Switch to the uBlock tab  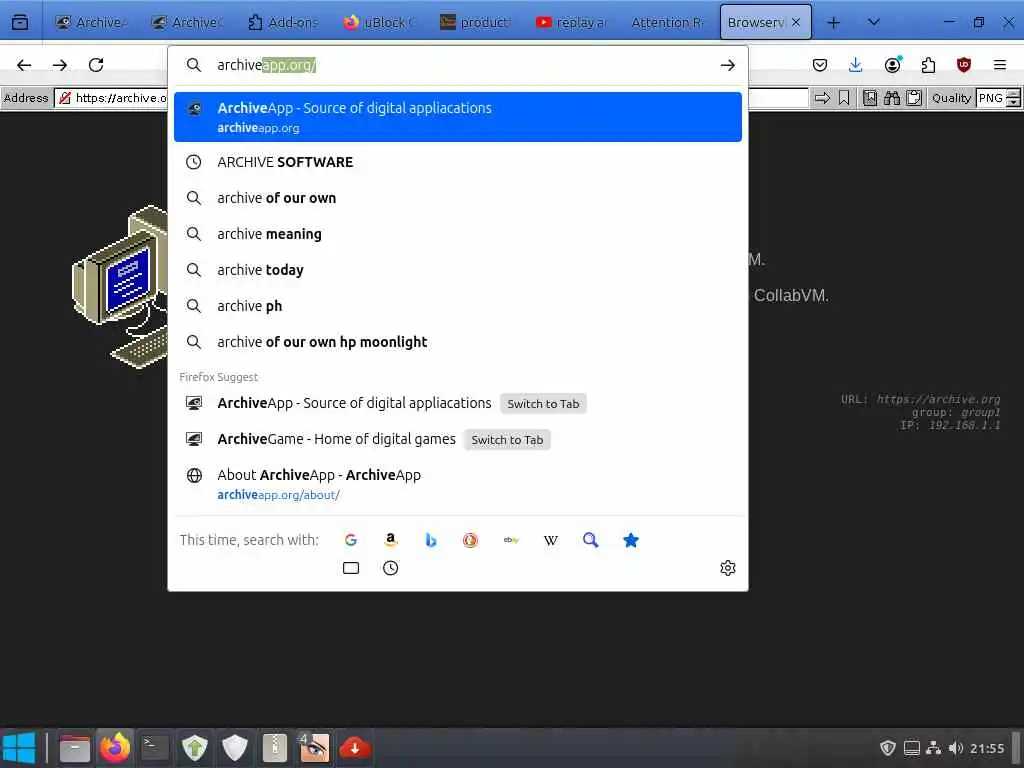tap(378, 22)
